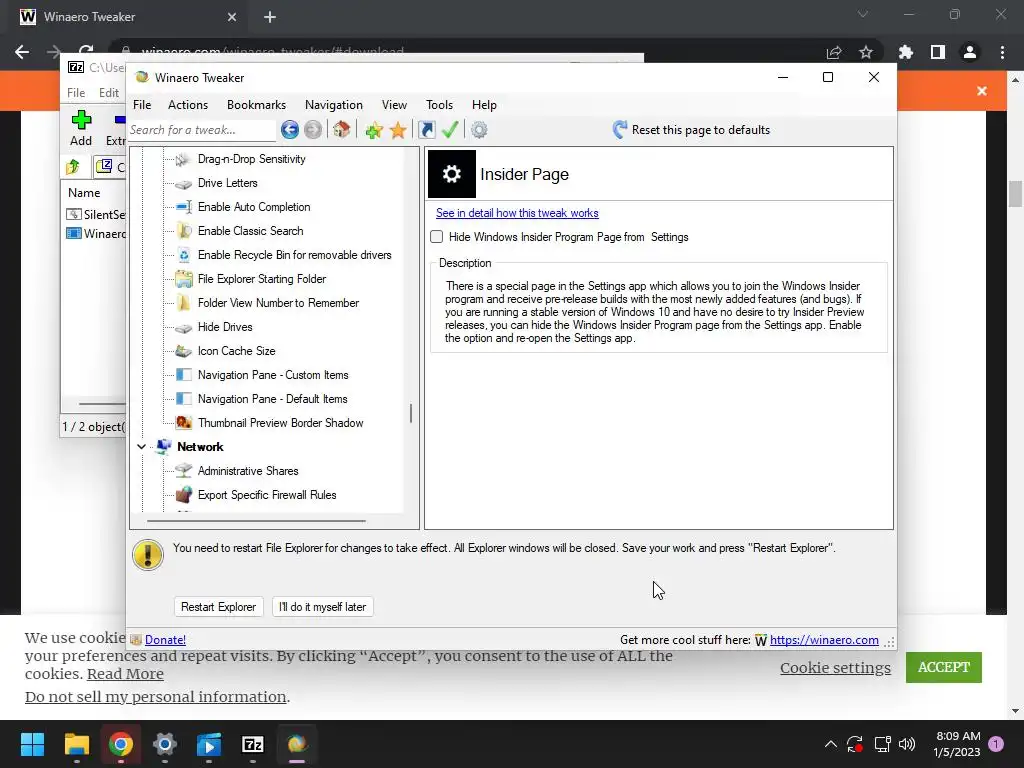Click the Insider Page gear tile icon

click(x=451, y=174)
